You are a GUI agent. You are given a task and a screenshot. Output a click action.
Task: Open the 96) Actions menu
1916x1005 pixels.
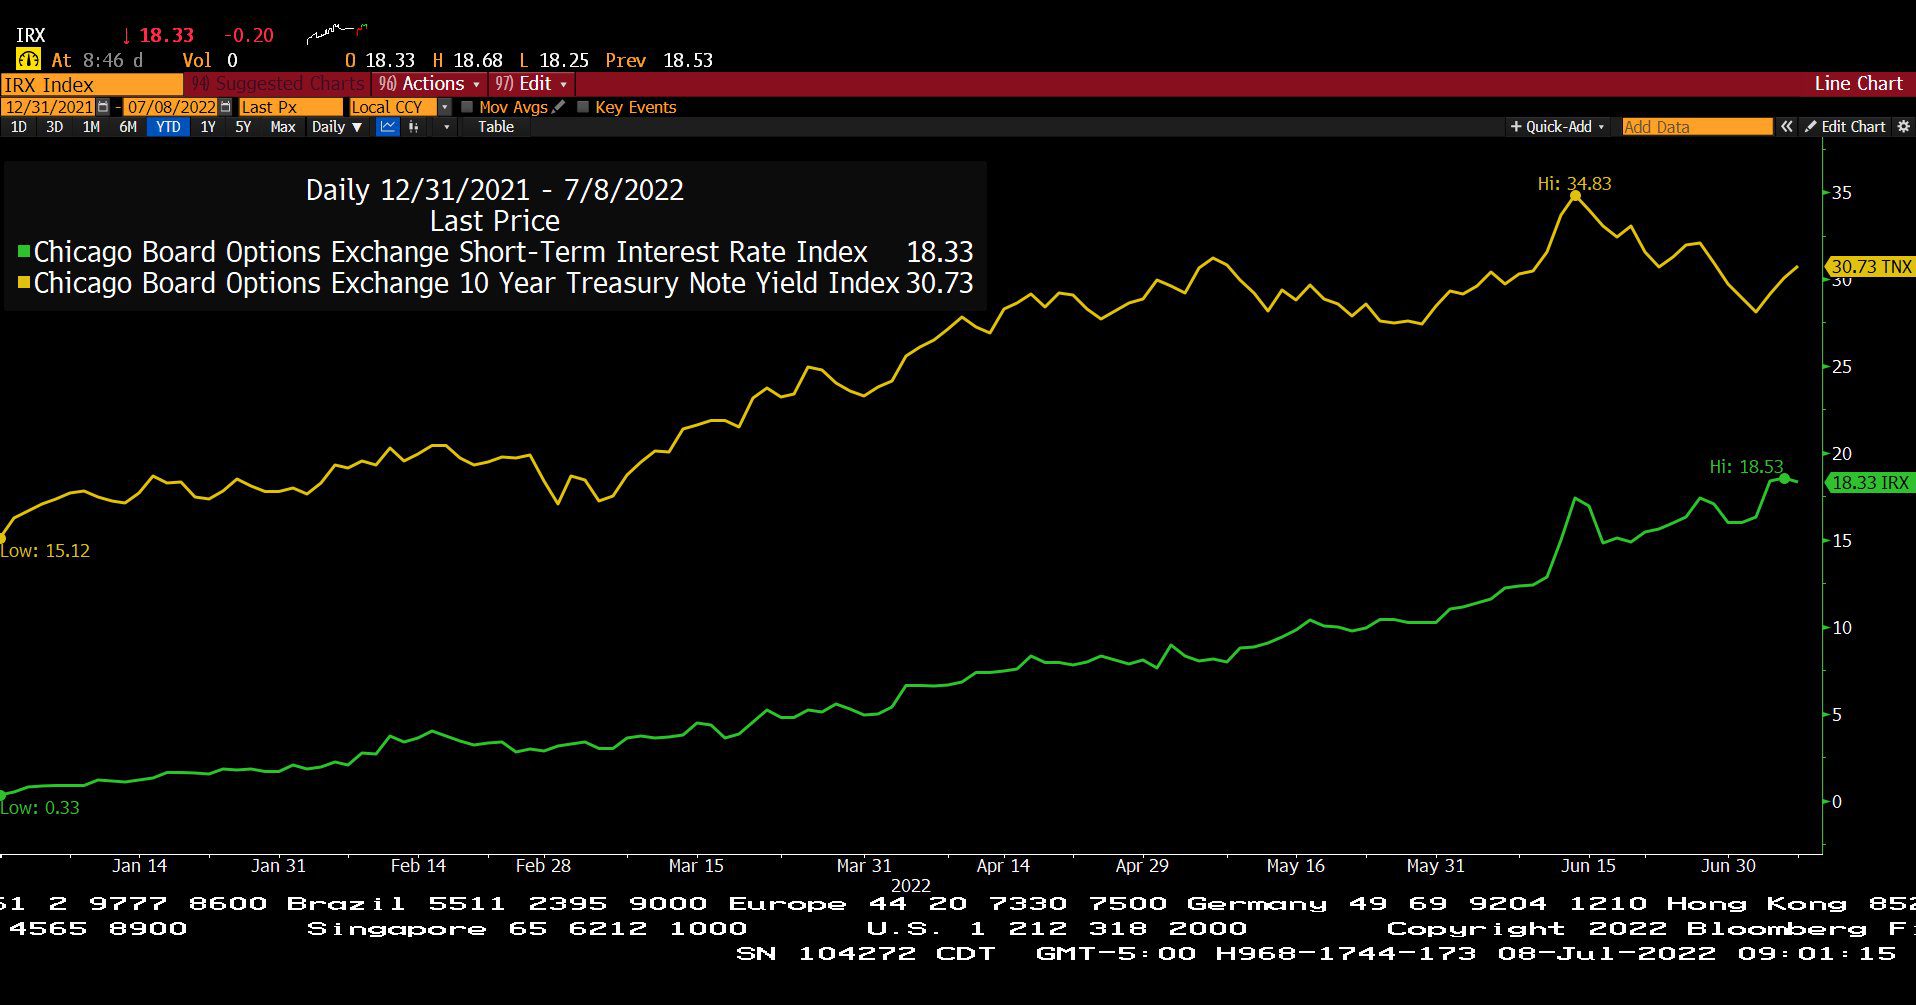tap(430, 84)
